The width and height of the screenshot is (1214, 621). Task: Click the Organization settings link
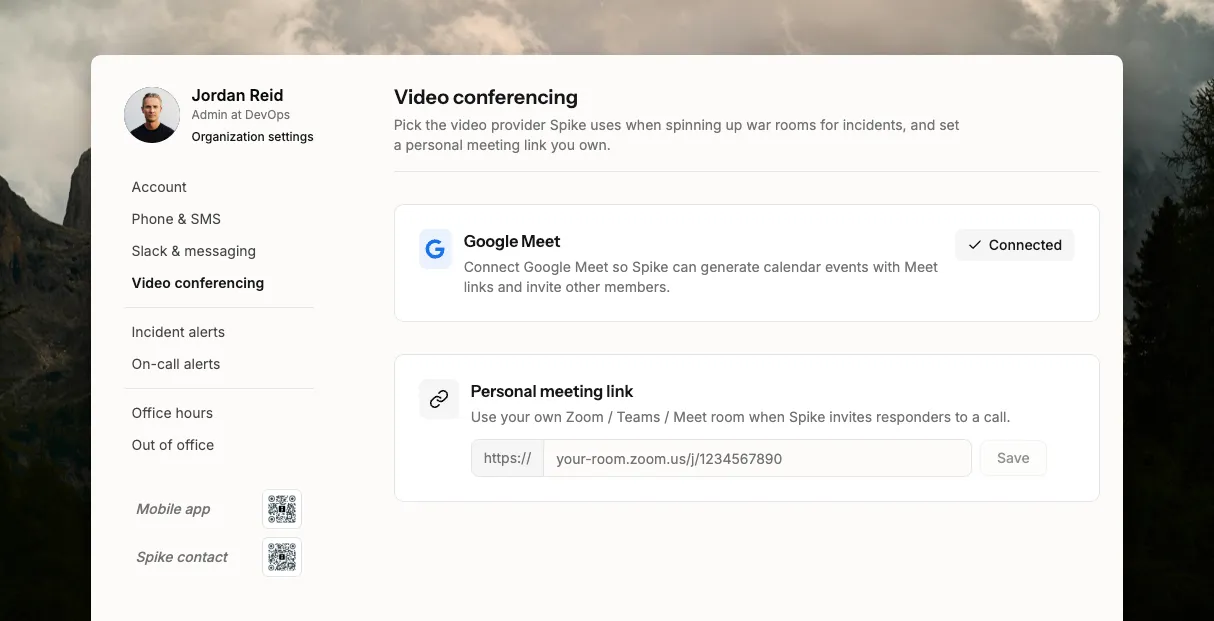[x=252, y=137]
